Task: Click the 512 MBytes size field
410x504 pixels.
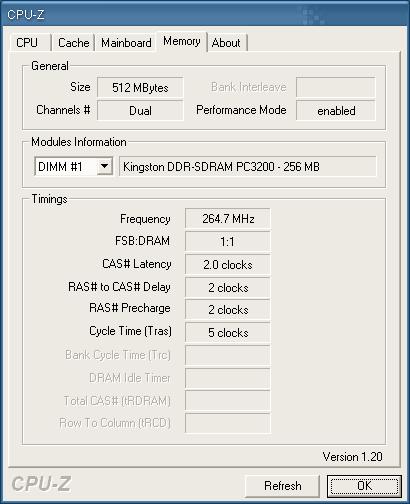Action: coord(140,87)
